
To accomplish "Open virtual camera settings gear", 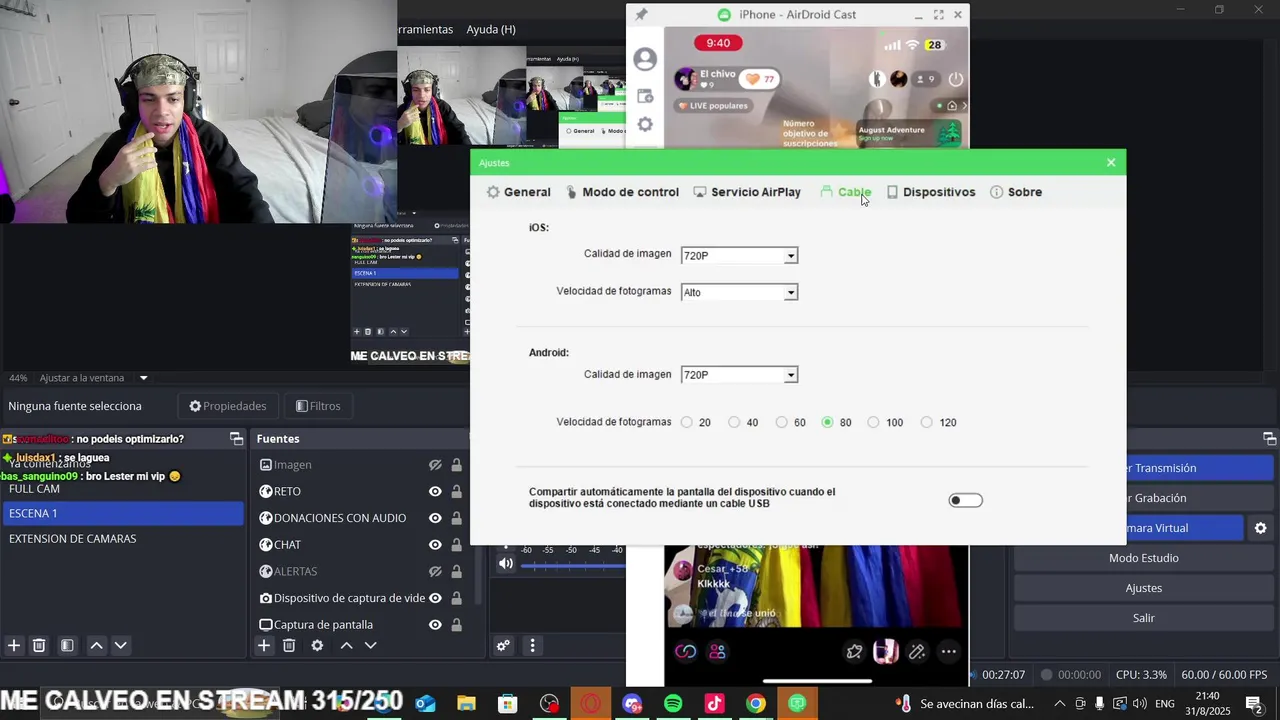I will pos(1260,528).
